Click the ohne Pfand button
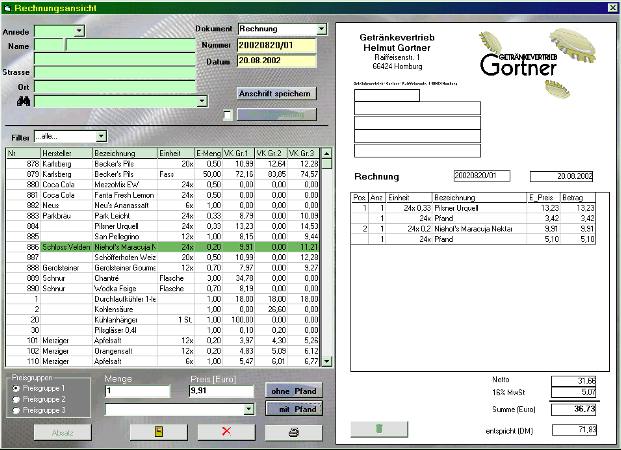 click(293, 391)
